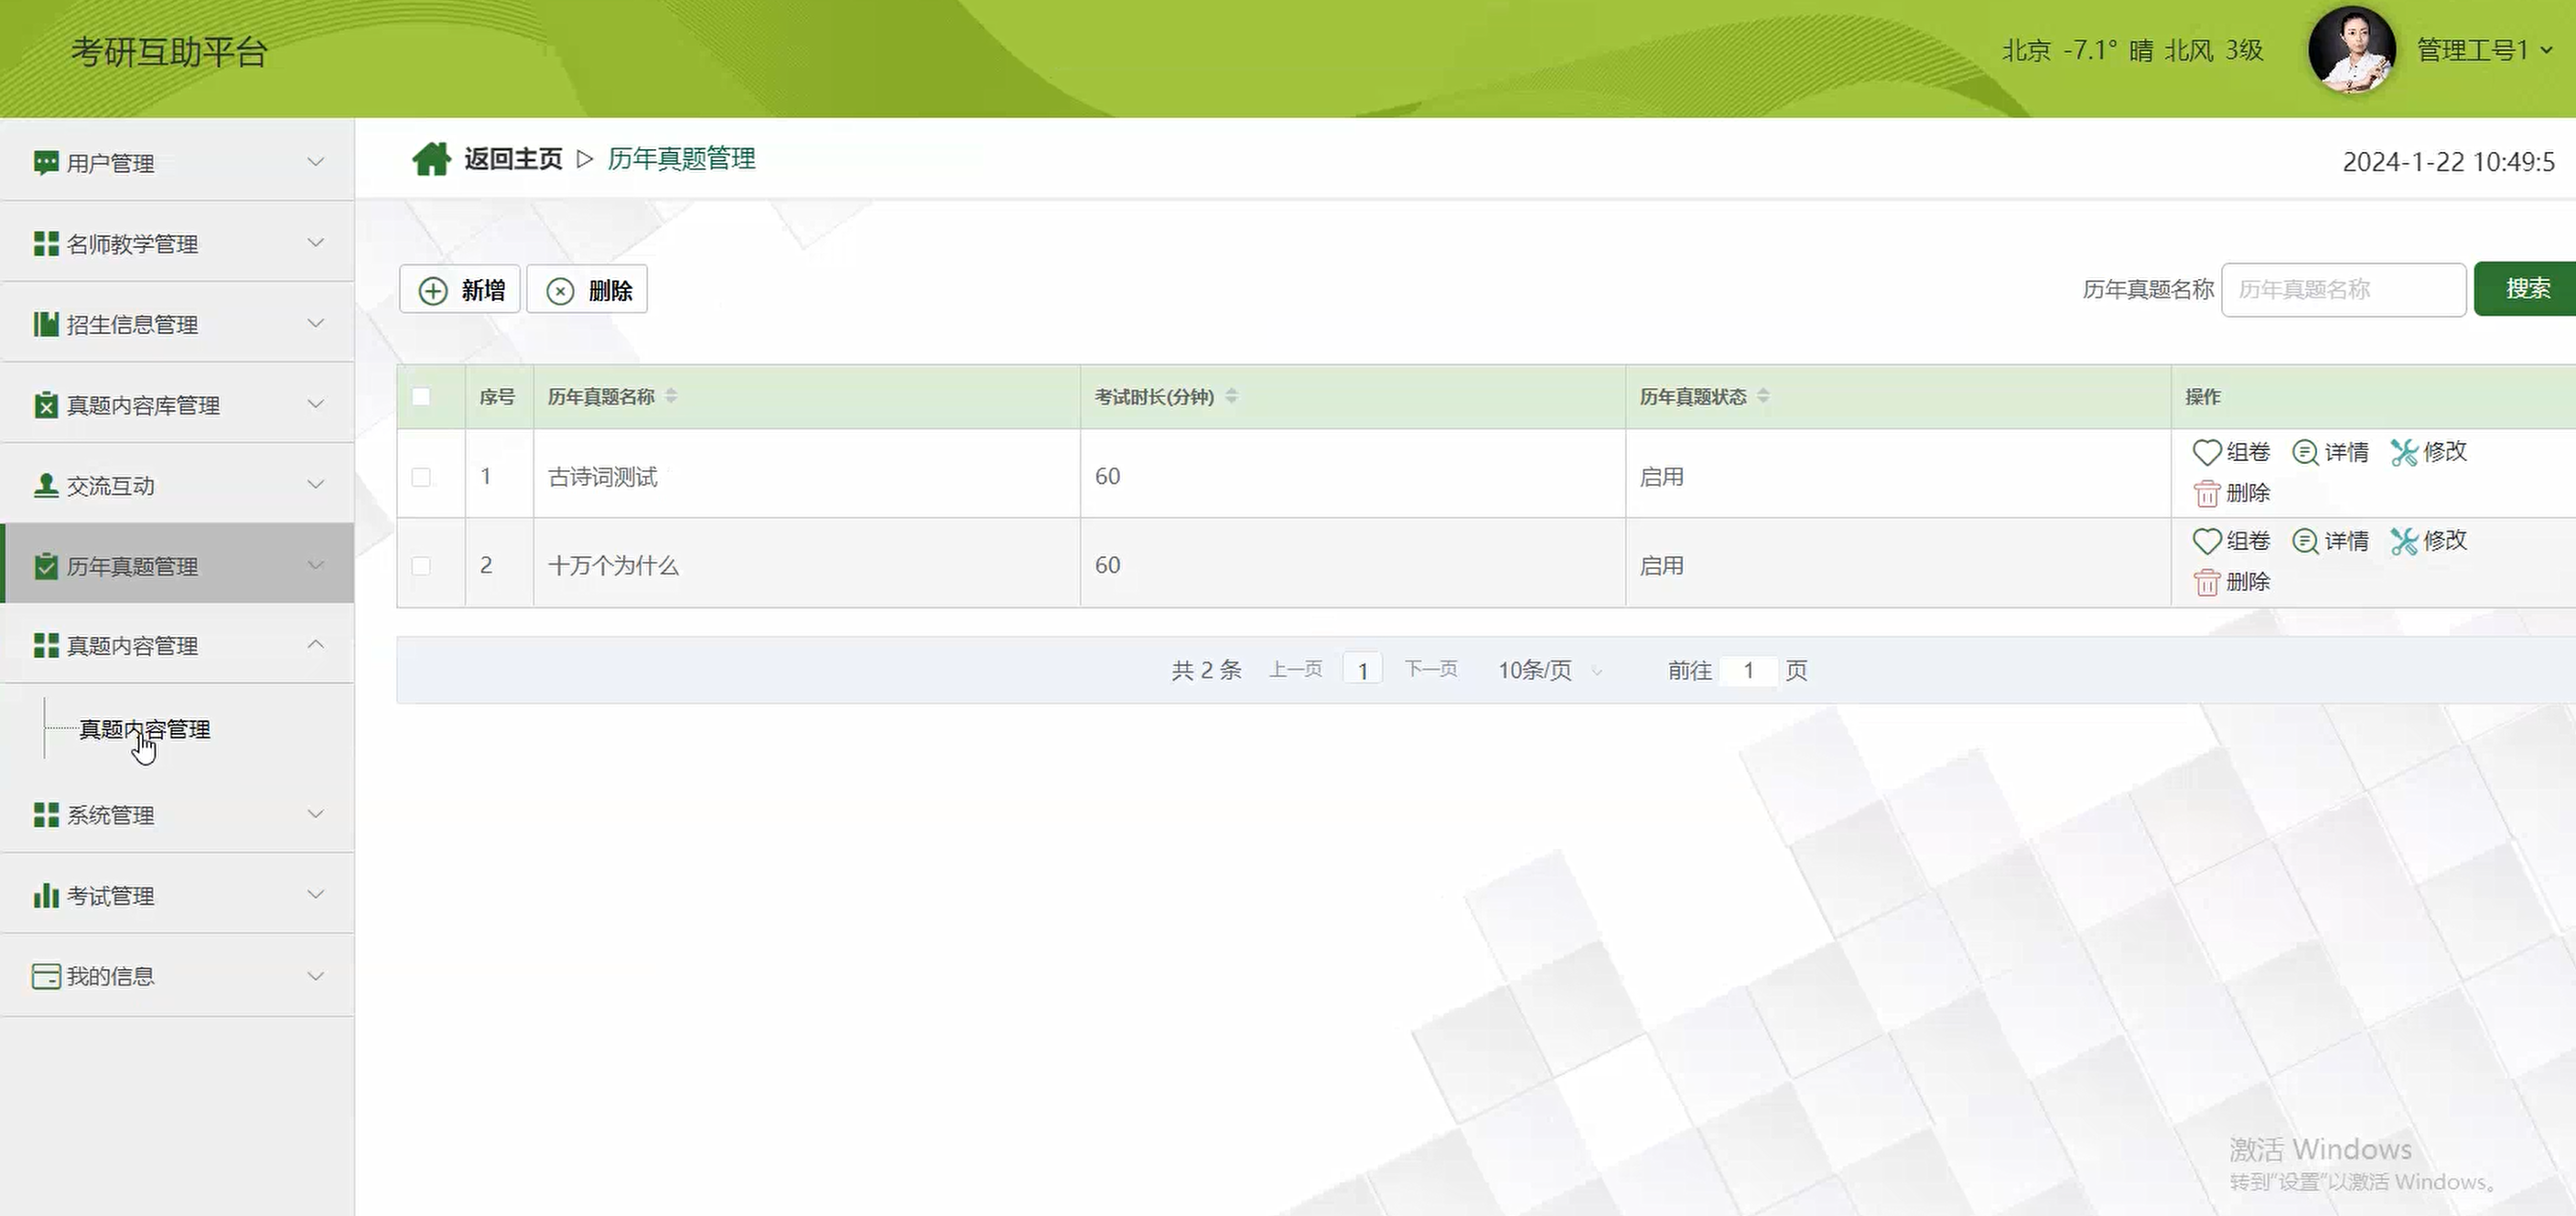Viewport: 2576px width, 1216px height.
Task: Expand 用户管理 menu chevron
Action: click(315, 162)
